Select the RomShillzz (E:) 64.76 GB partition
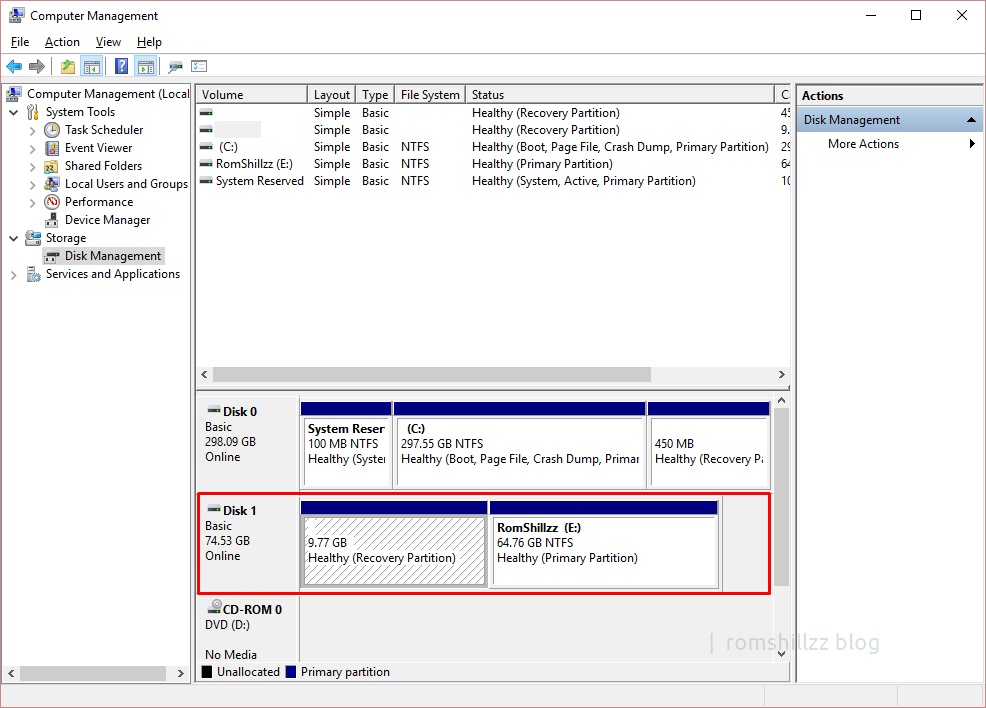986x708 pixels. (604, 544)
